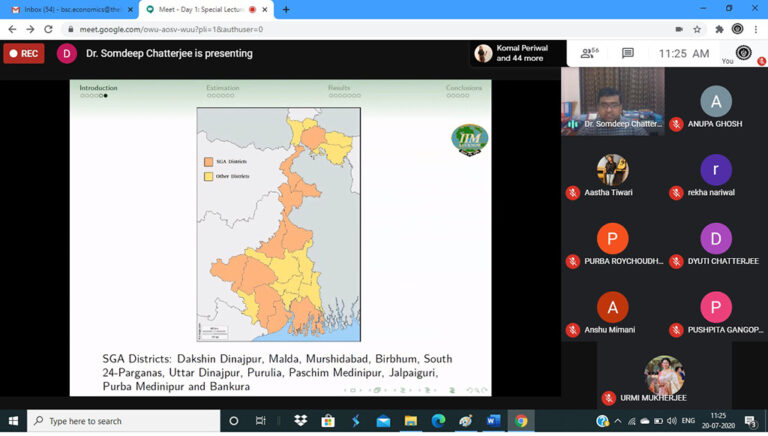Screen dimensions: 768x436
Task: Click the red REC recording indicator
Action: click(x=24, y=54)
